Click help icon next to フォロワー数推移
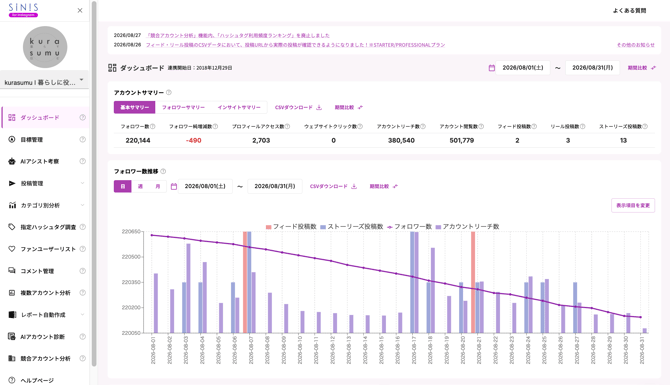This screenshot has width=670, height=385. pyautogui.click(x=163, y=171)
